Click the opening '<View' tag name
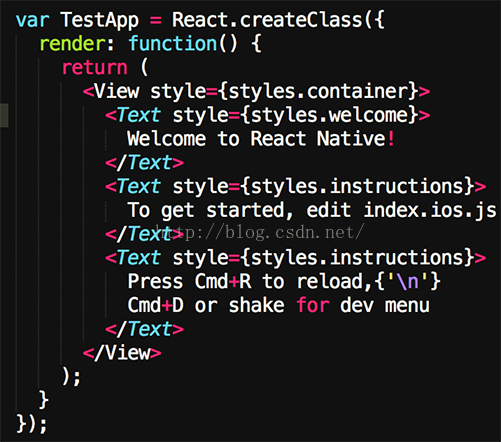501x442 pixels. tap(111, 91)
